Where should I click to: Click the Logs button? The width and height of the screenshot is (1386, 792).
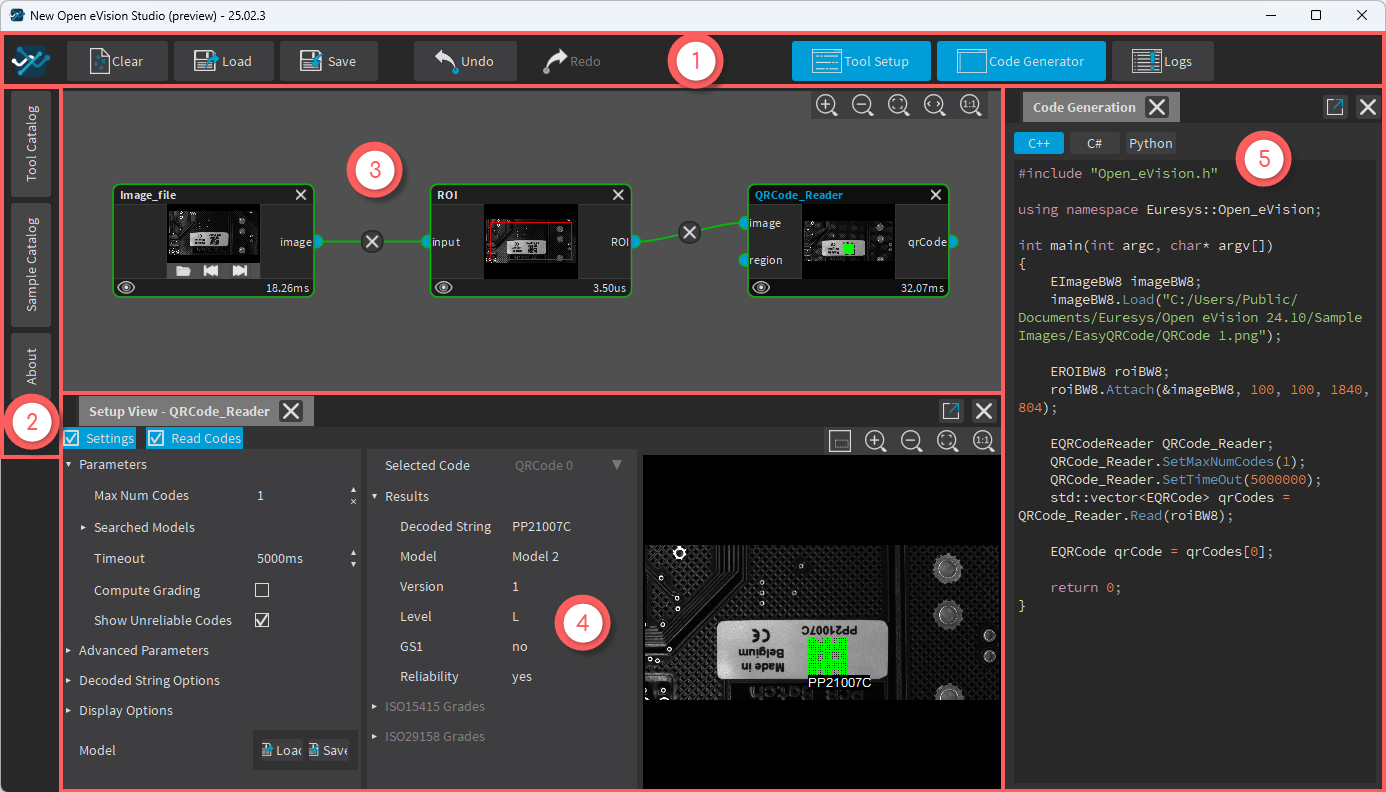pyautogui.click(x=1162, y=61)
